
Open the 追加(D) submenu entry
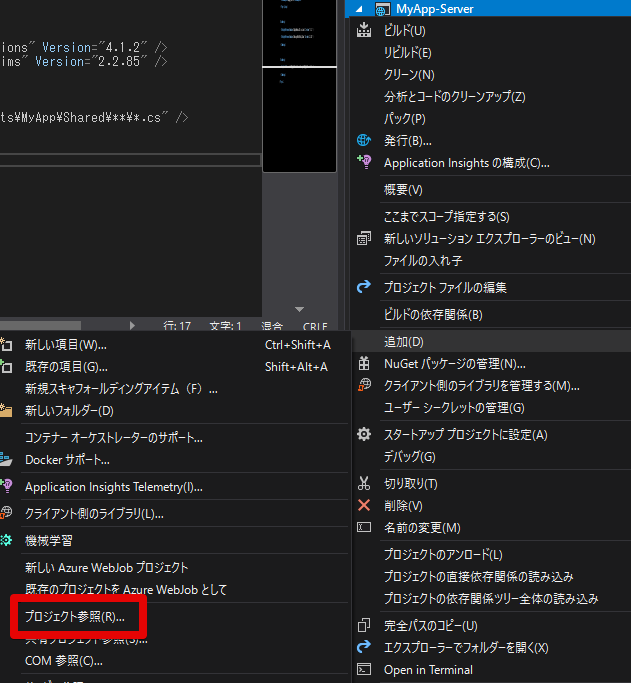491,342
